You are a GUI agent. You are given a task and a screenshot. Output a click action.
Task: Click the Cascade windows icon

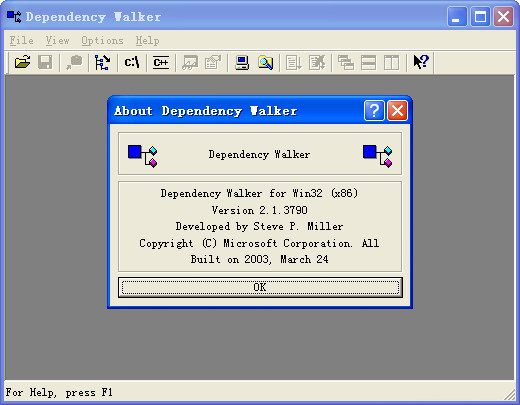[346, 62]
